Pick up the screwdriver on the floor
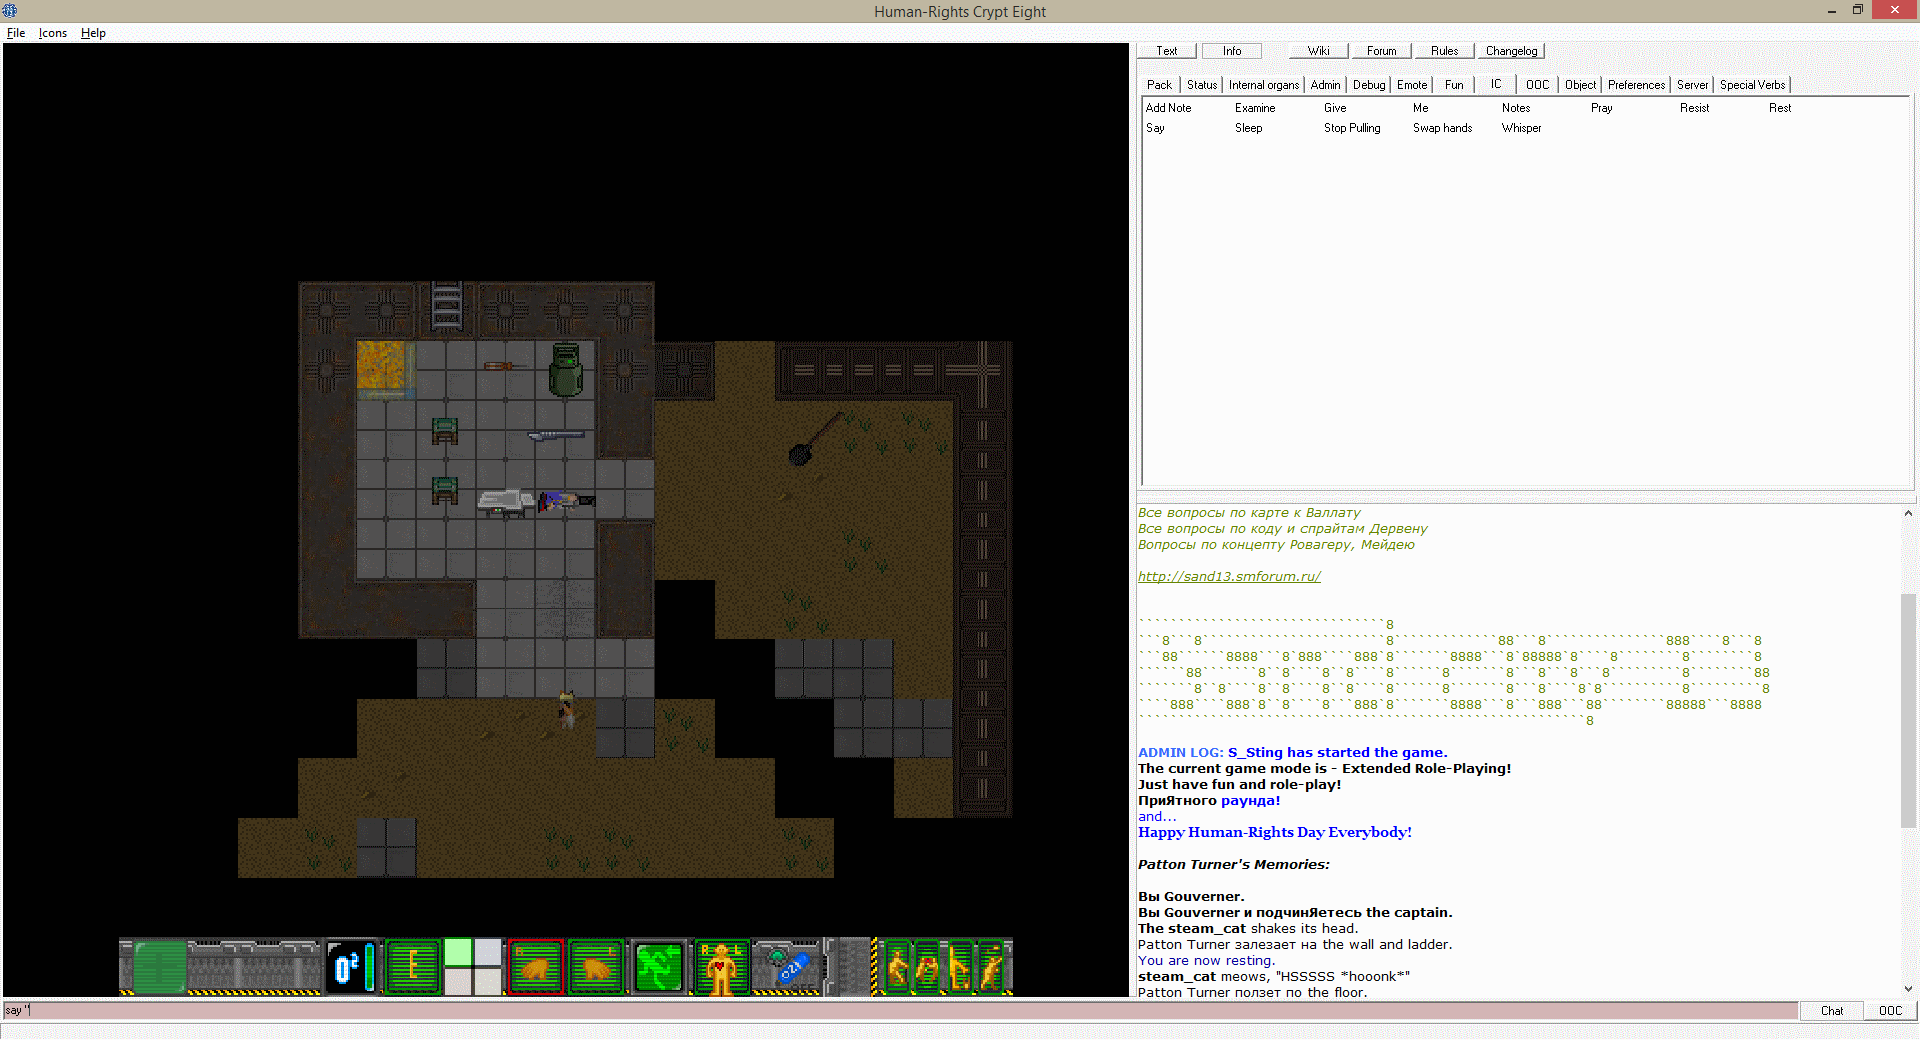 (x=505, y=366)
